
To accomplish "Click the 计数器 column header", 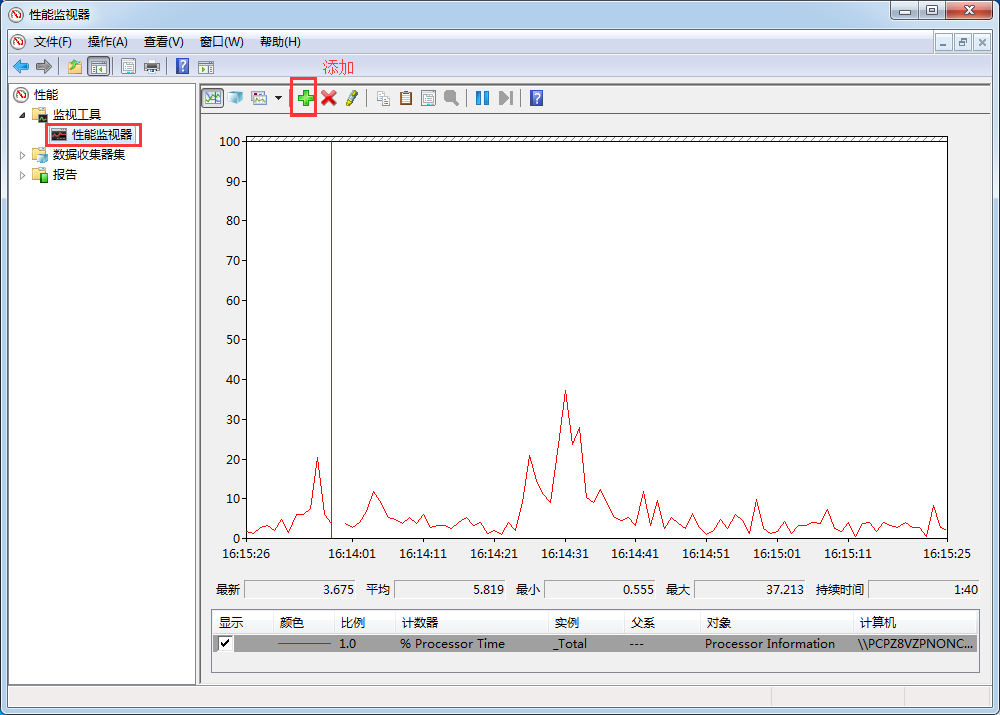I will [419, 623].
